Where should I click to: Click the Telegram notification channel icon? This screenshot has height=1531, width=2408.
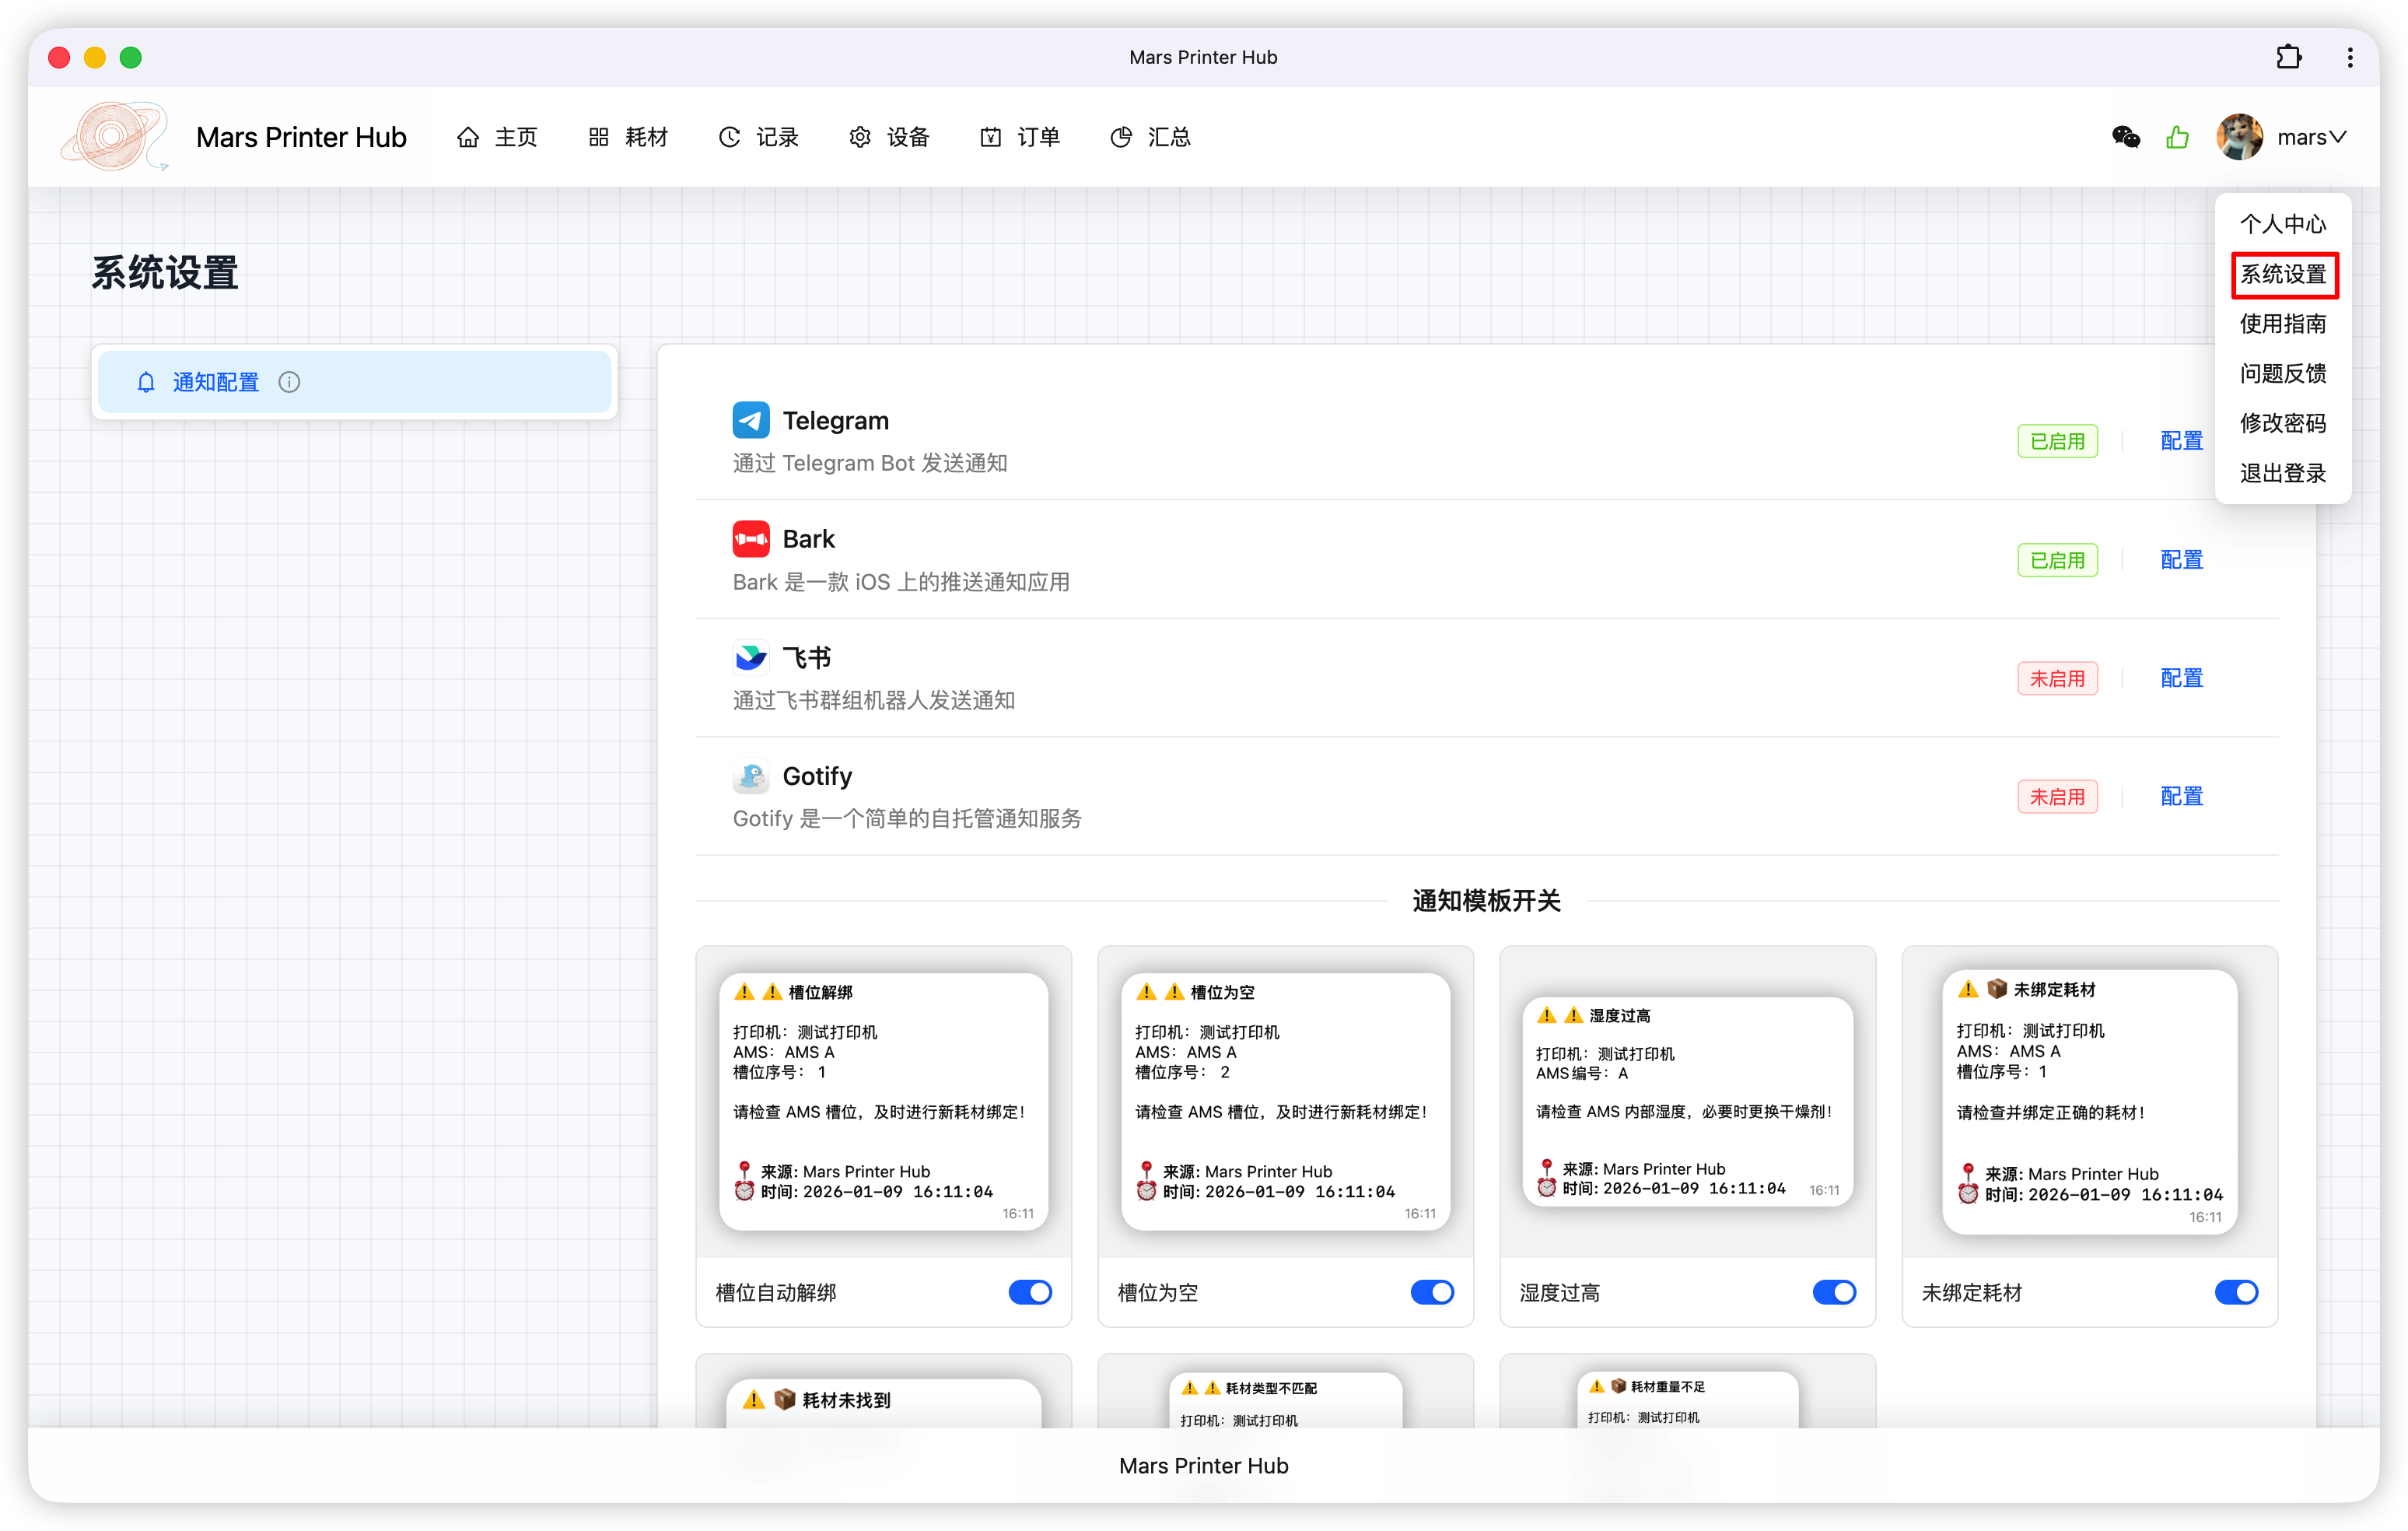point(751,420)
